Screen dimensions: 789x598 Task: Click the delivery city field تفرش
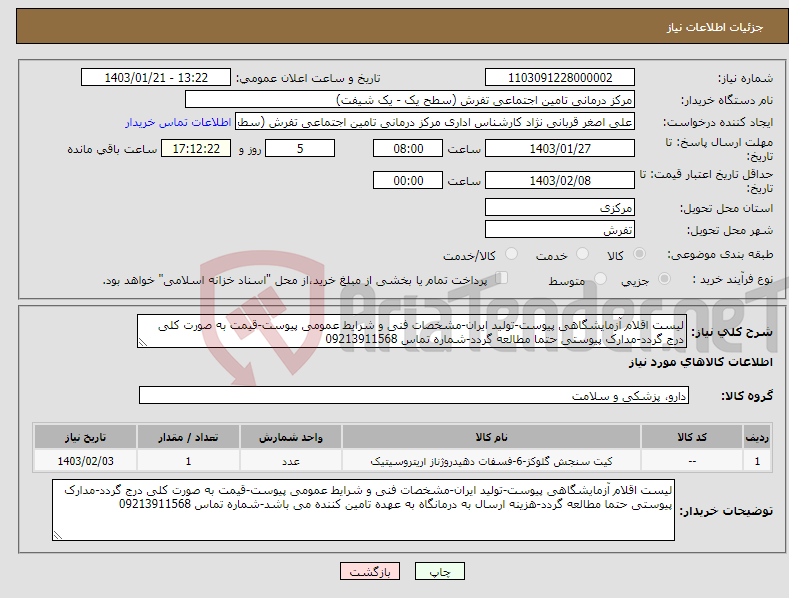coord(560,230)
